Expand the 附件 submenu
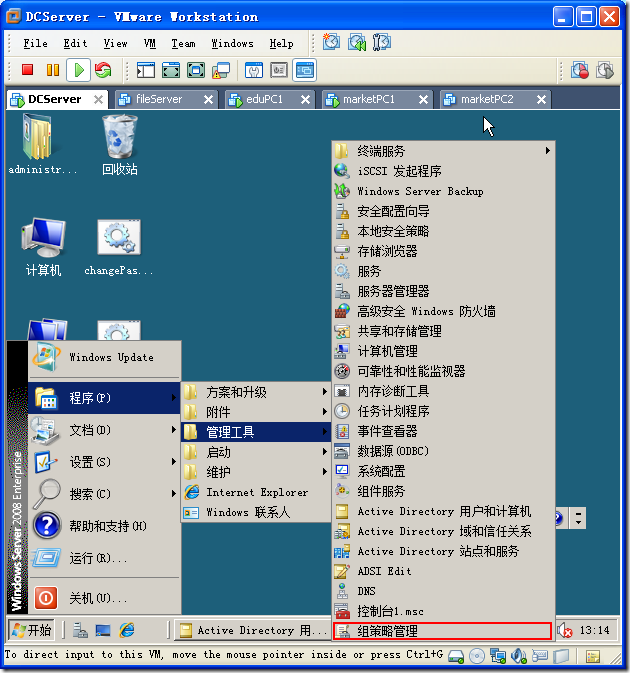Image resolution: width=630 pixels, height=673 pixels. [256, 412]
